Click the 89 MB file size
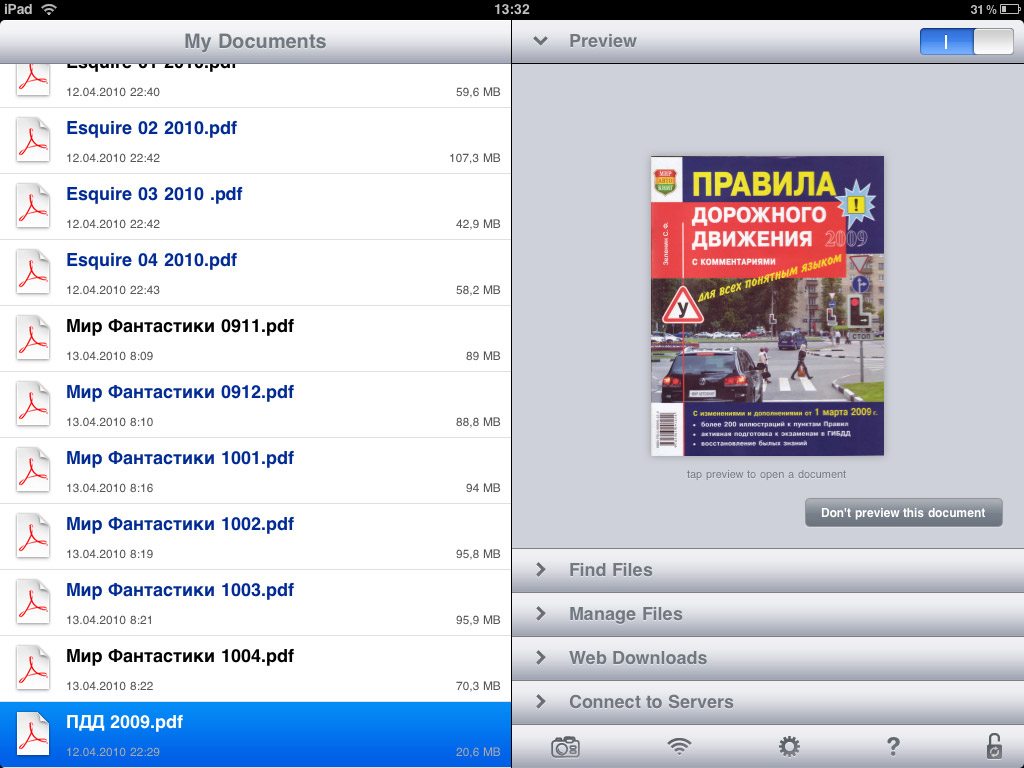 tap(483, 356)
